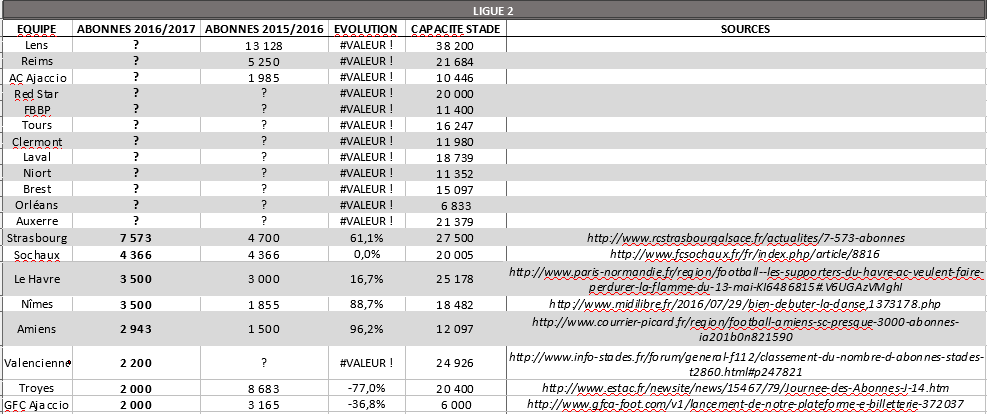Select the CAPACITE STADE header cell

[x=455, y=29]
